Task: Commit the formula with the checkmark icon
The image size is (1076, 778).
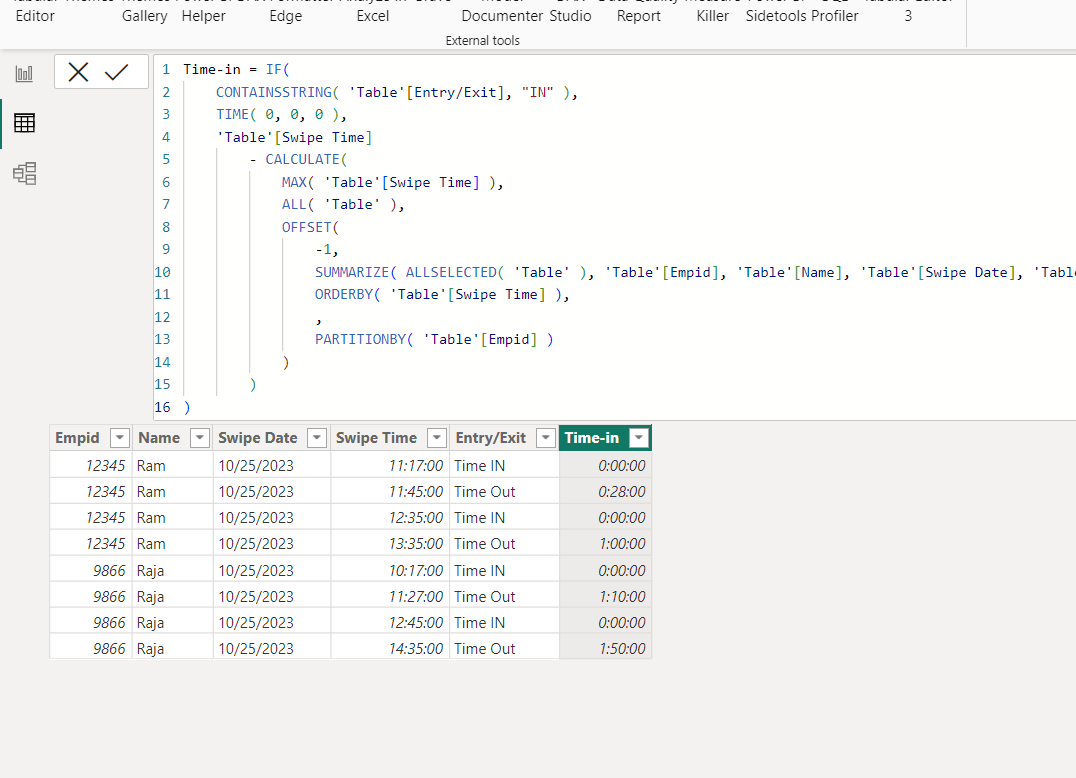Action: click(x=117, y=72)
